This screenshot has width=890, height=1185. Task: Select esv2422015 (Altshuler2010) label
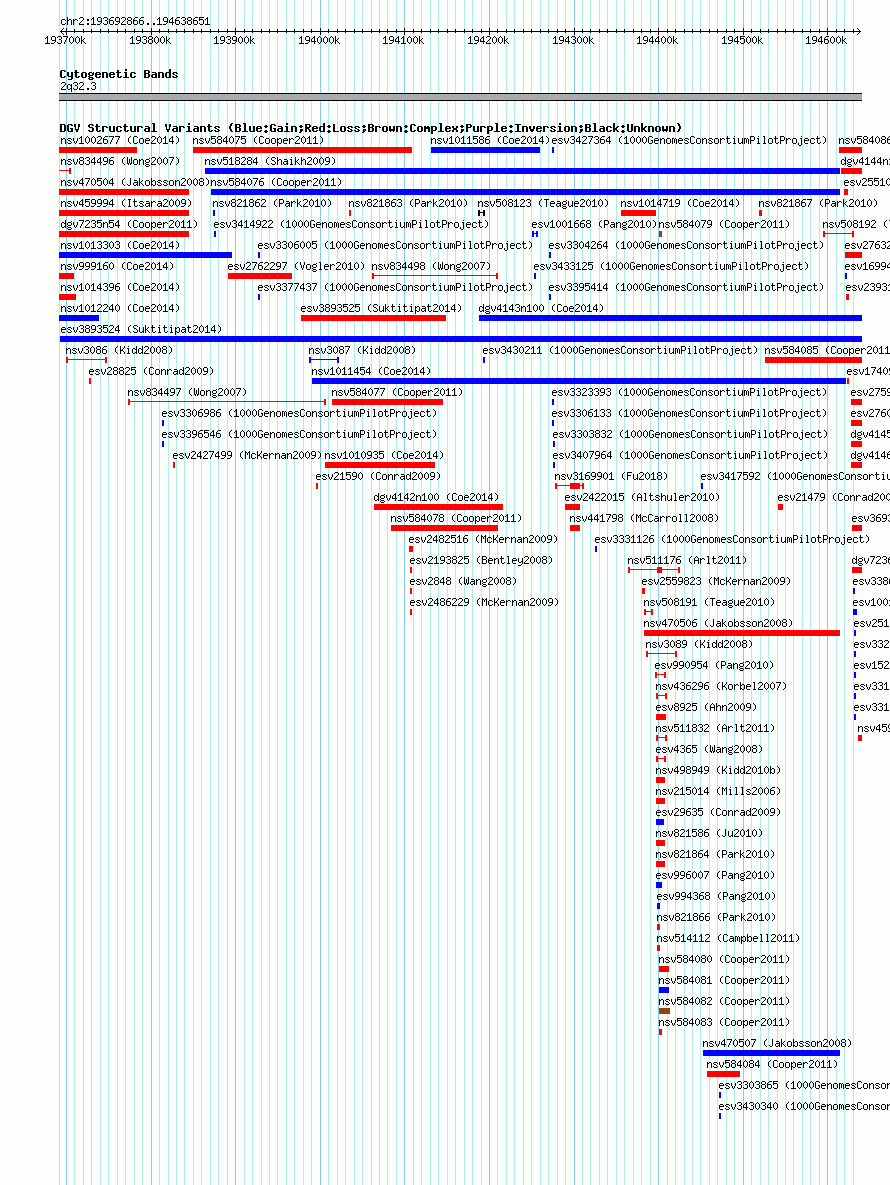[x=642, y=497]
